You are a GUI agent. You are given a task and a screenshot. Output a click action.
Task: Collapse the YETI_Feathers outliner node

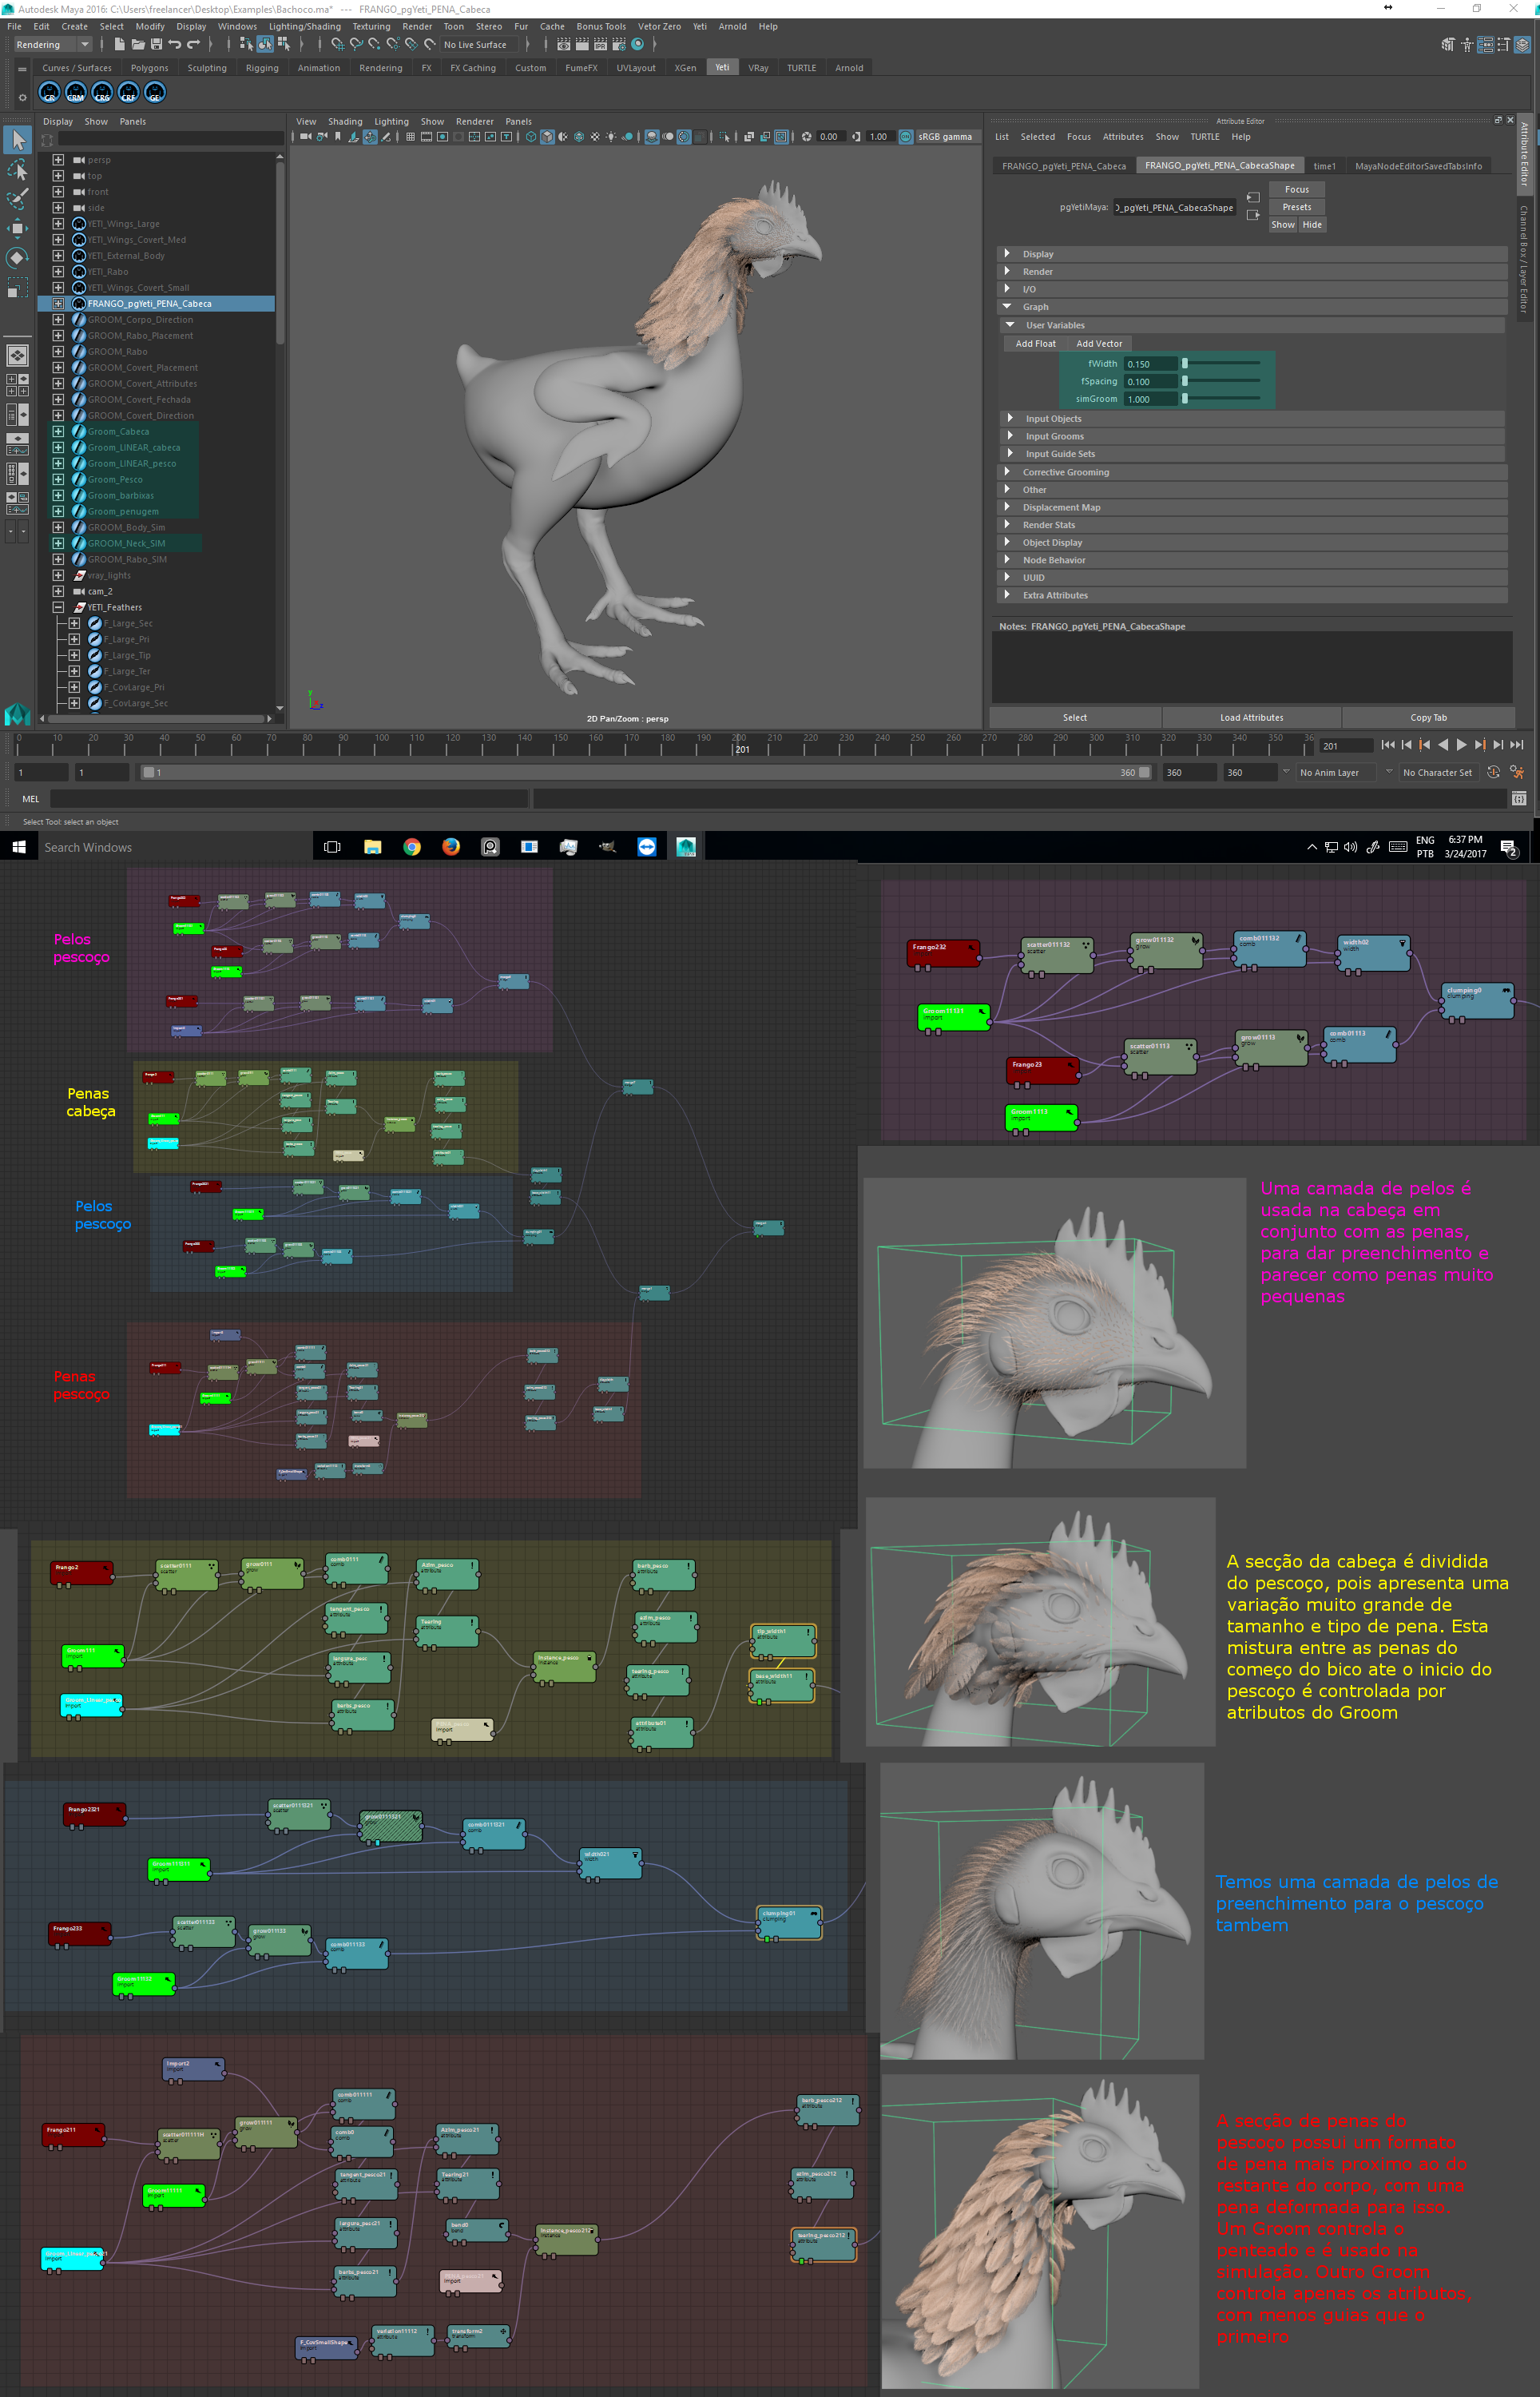(x=58, y=607)
